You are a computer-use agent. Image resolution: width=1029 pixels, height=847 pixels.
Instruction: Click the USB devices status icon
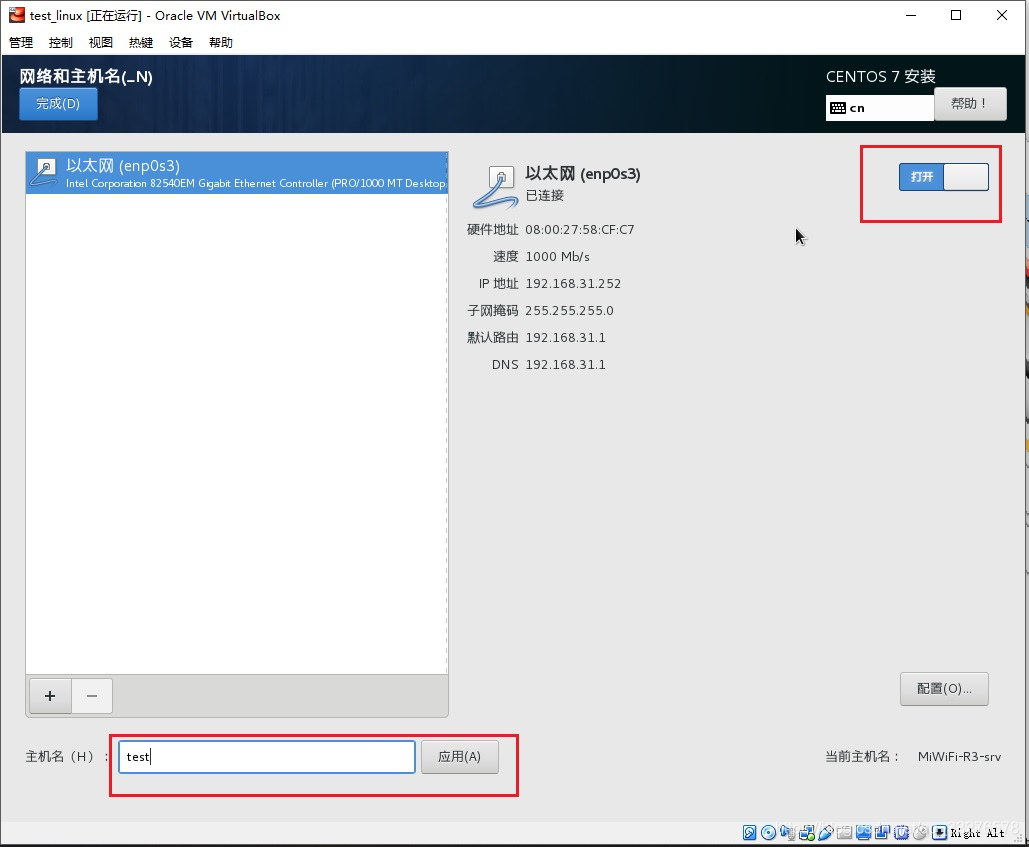tap(826, 833)
